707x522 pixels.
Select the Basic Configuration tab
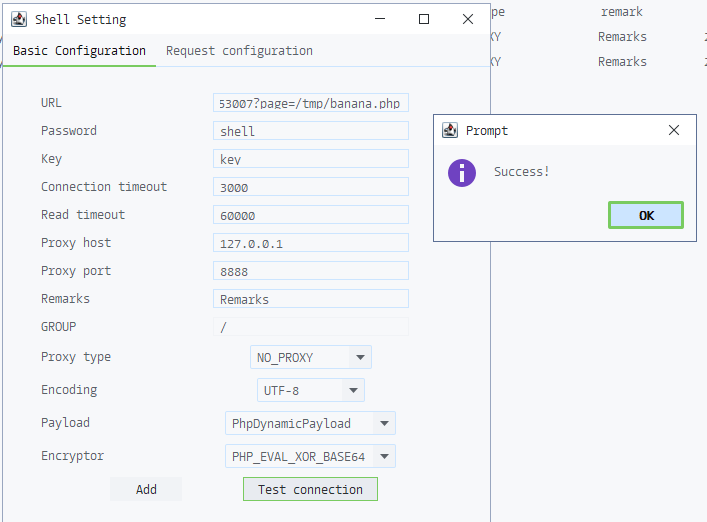coord(79,51)
